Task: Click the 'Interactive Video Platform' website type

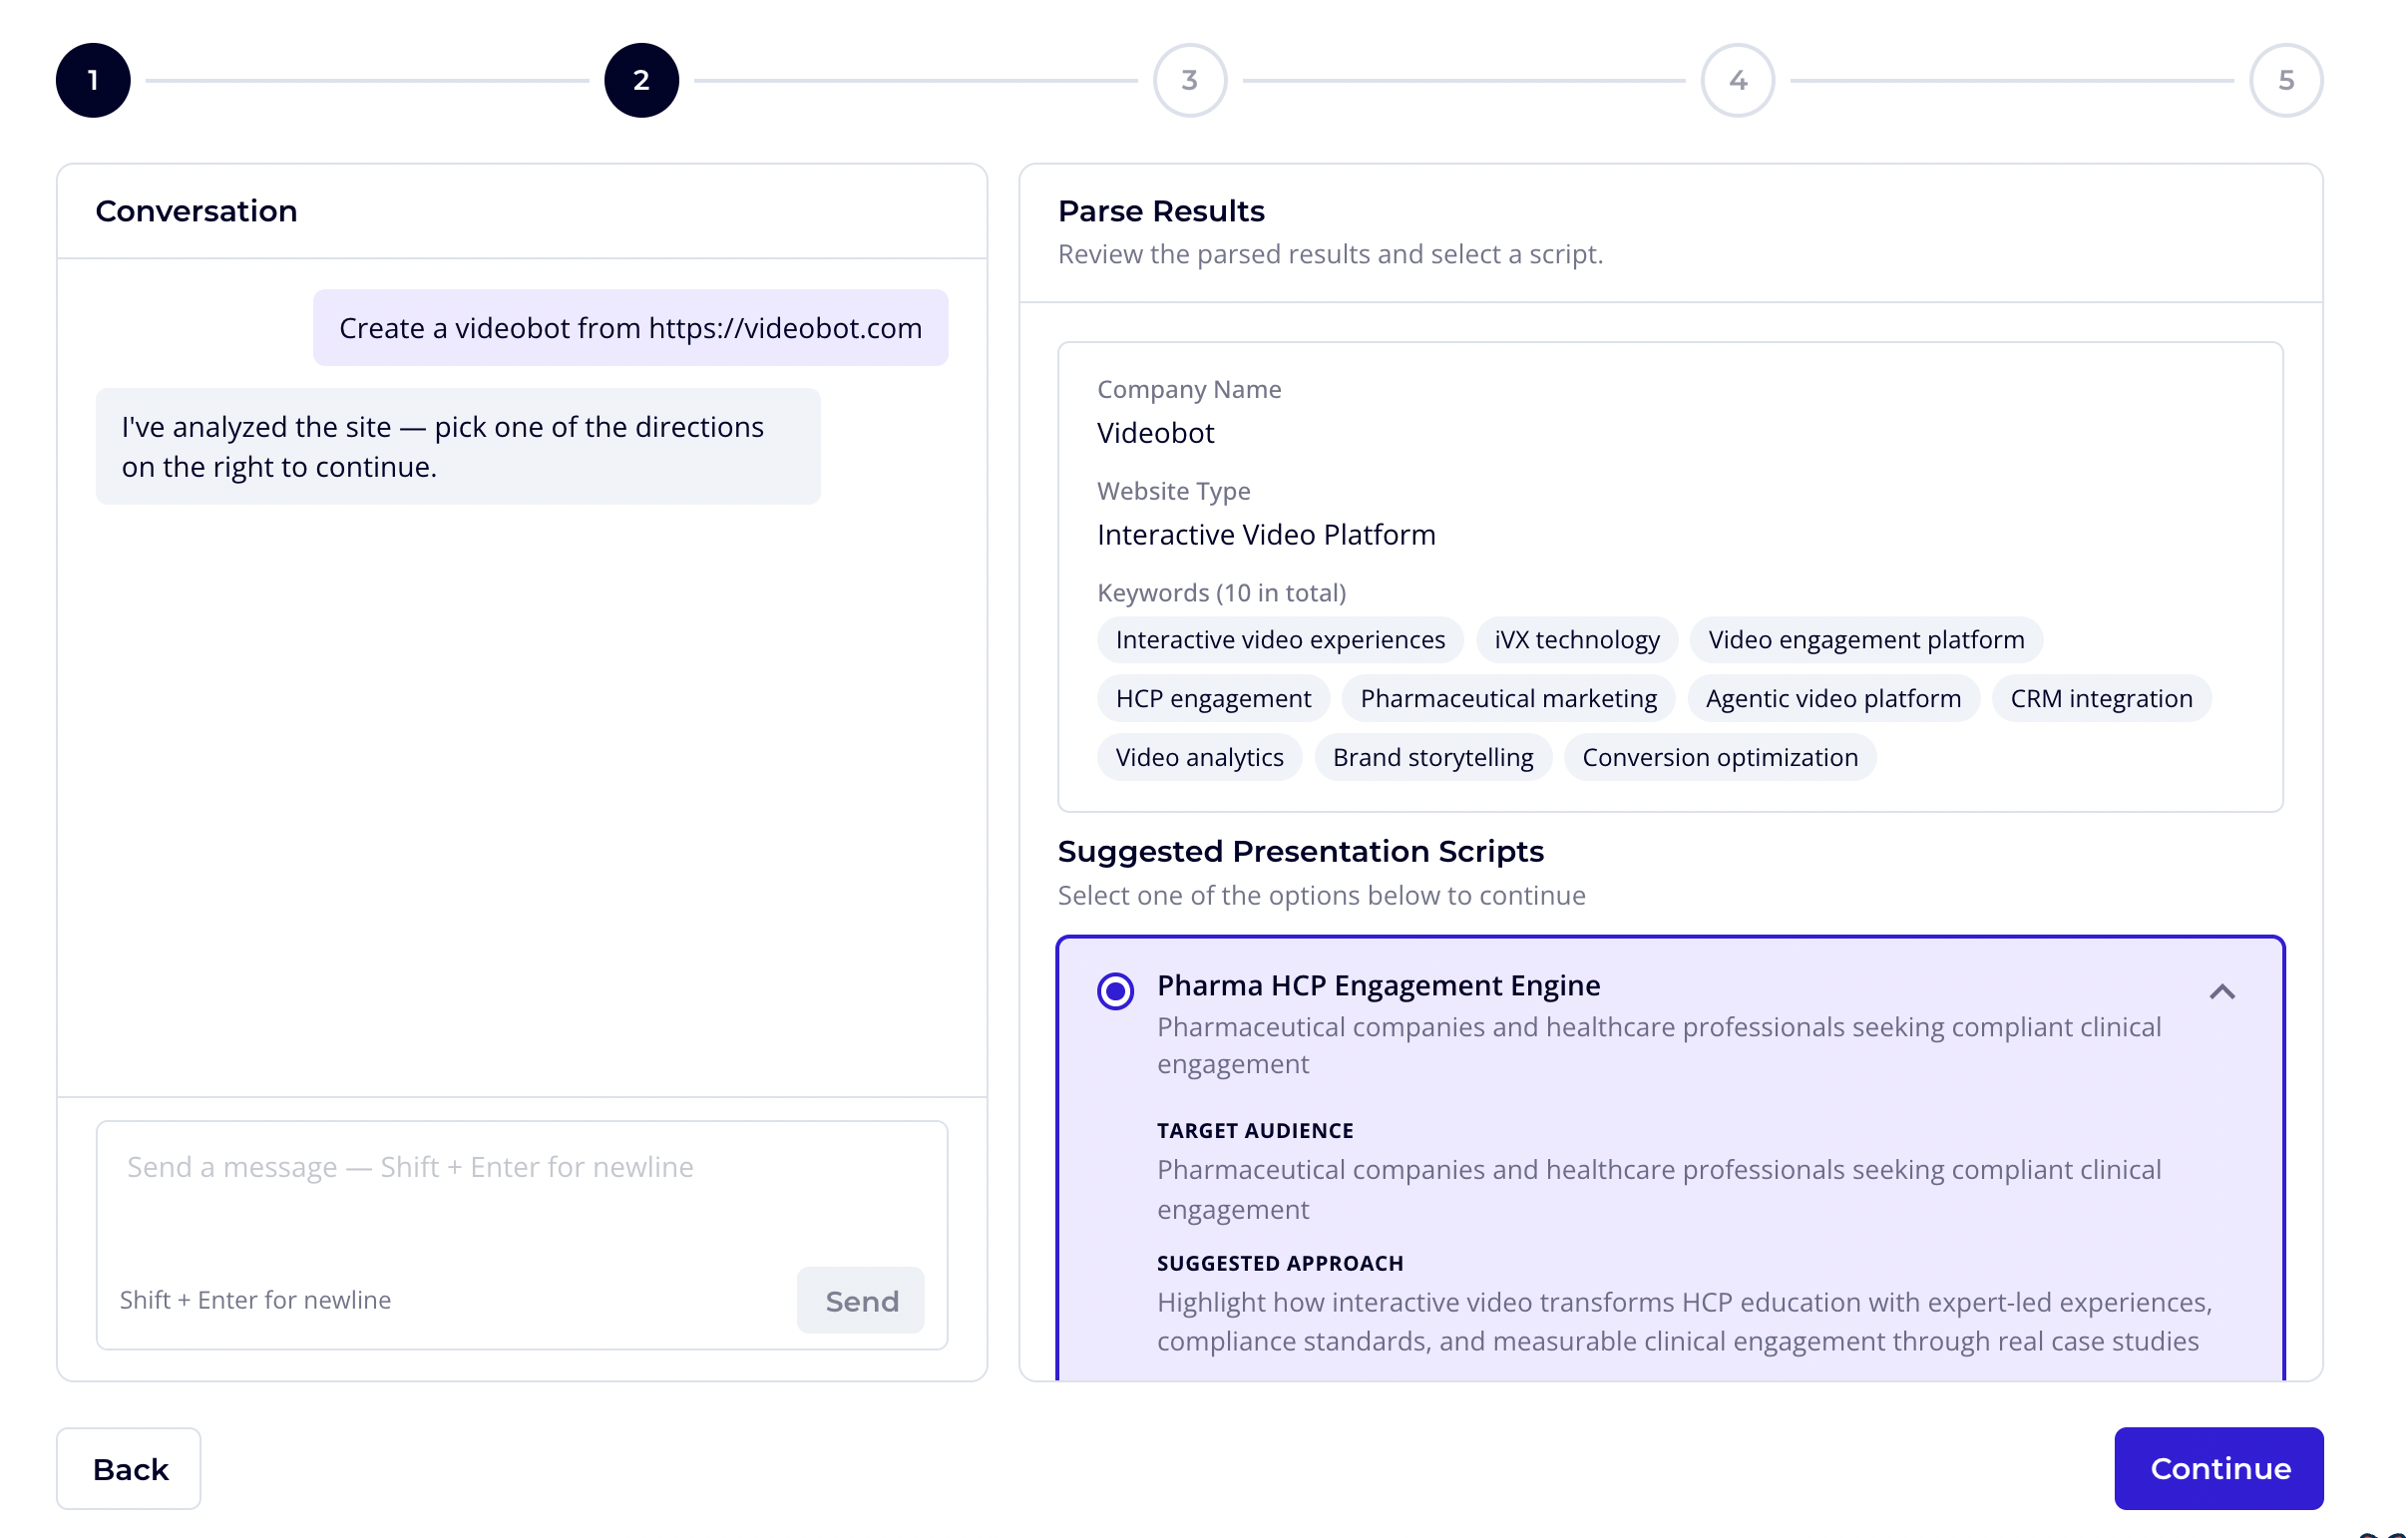Action: pyautogui.click(x=1265, y=534)
